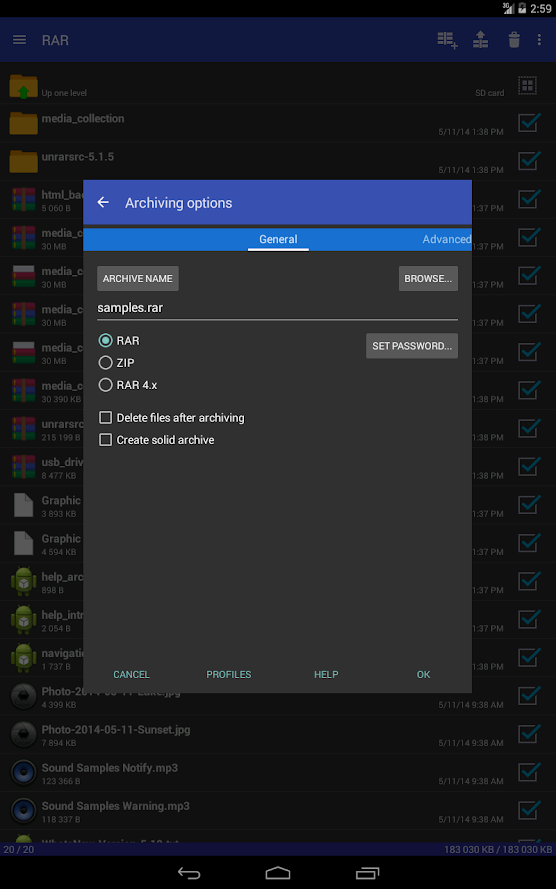The image size is (556, 889).
Task: Edit the samples.rar archive name field
Action: click(277, 308)
